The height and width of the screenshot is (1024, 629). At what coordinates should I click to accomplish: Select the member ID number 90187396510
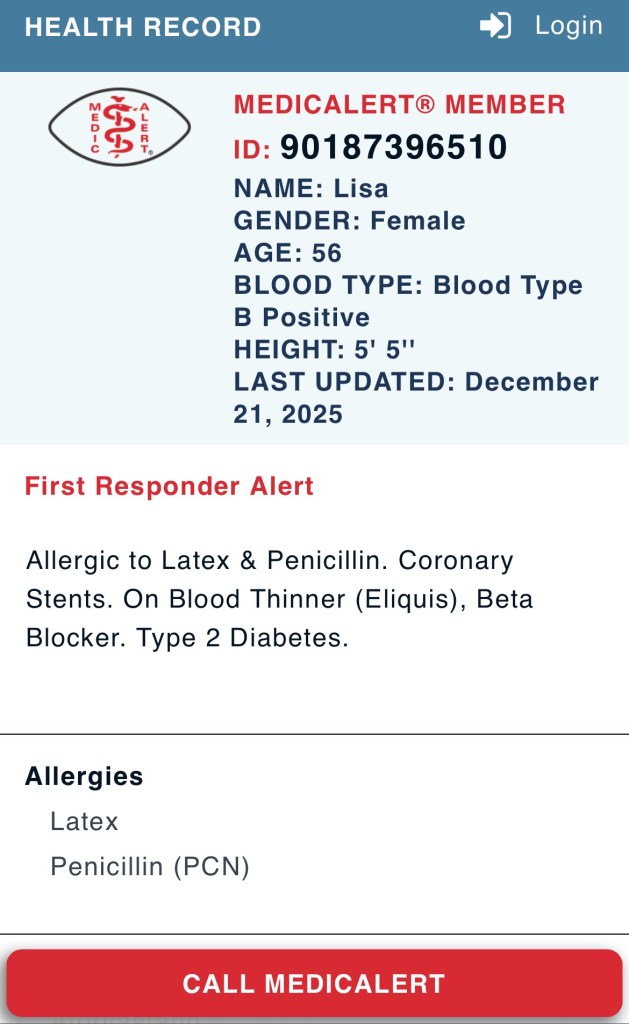click(x=393, y=148)
